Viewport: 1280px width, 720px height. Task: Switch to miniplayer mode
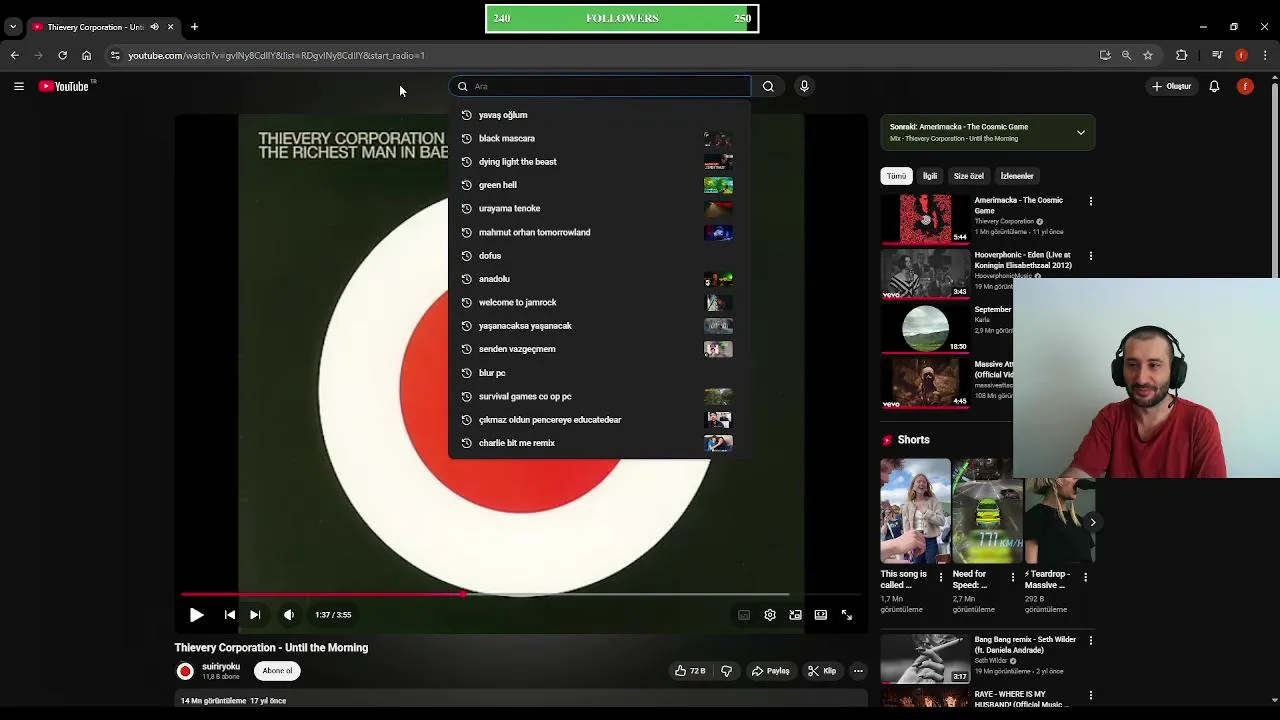pyautogui.click(x=795, y=615)
